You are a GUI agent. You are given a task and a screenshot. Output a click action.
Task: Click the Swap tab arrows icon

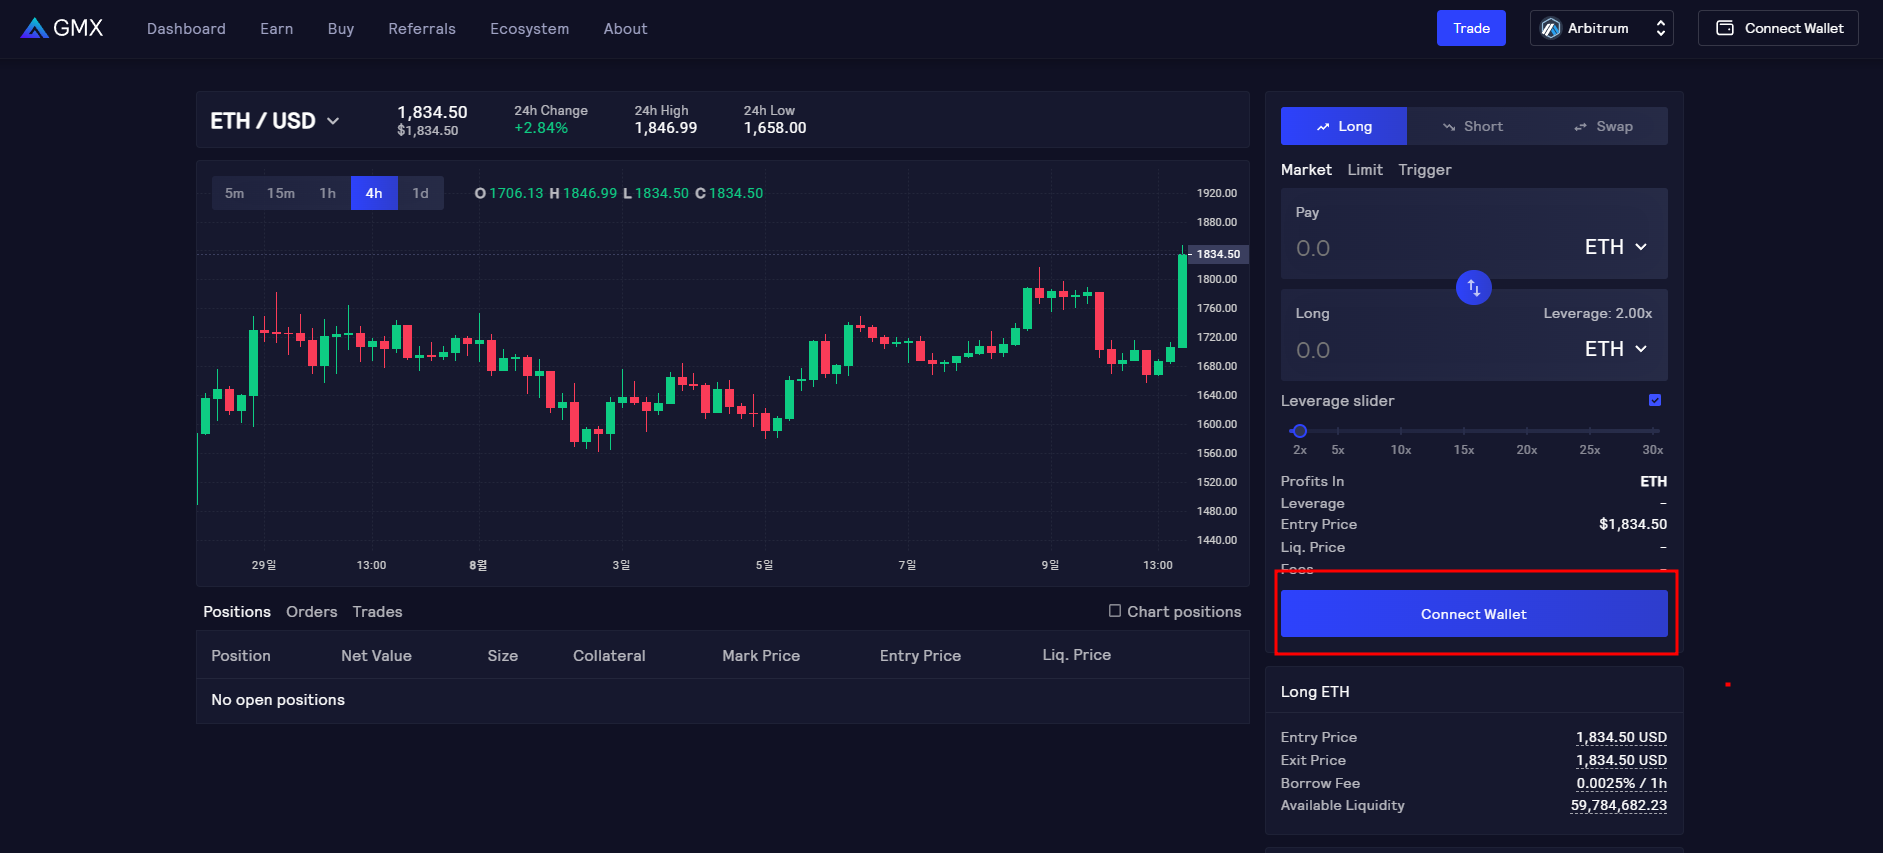pyautogui.click(x=1580, y=127)
